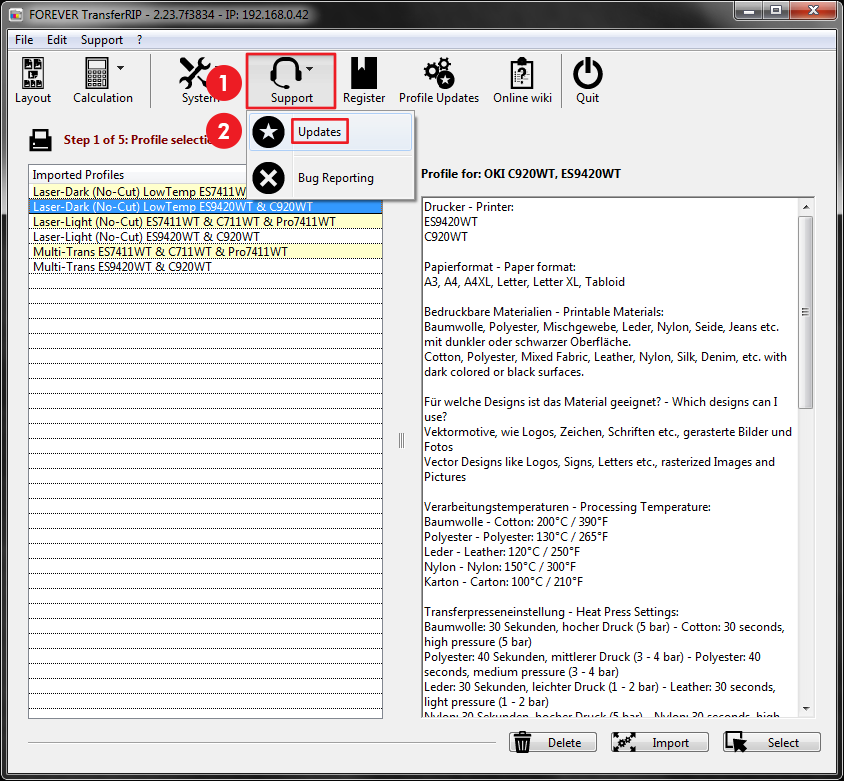844x781 pixels.
Task: Open the Layout tool
Action: 33,81
